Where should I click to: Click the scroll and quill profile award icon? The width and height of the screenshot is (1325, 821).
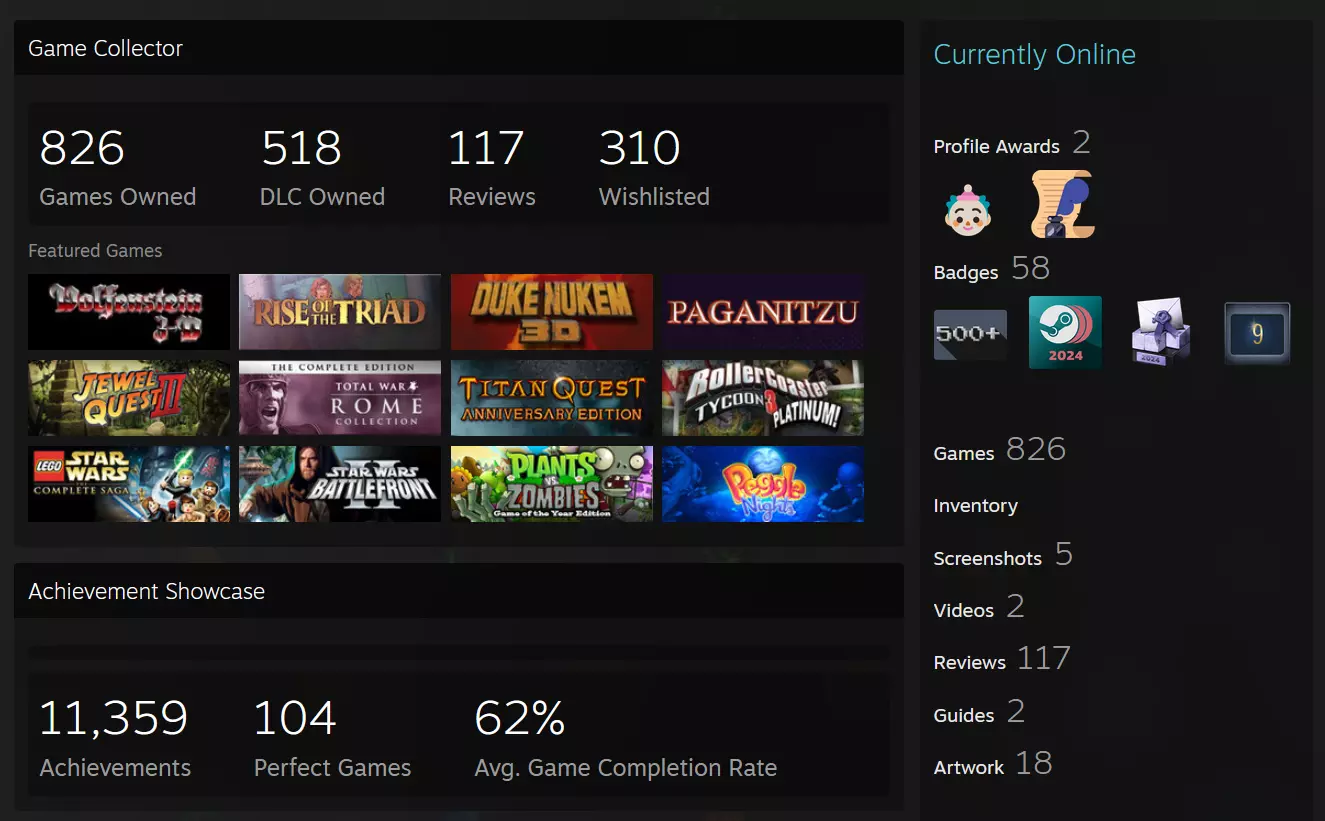pos(1063,204)
